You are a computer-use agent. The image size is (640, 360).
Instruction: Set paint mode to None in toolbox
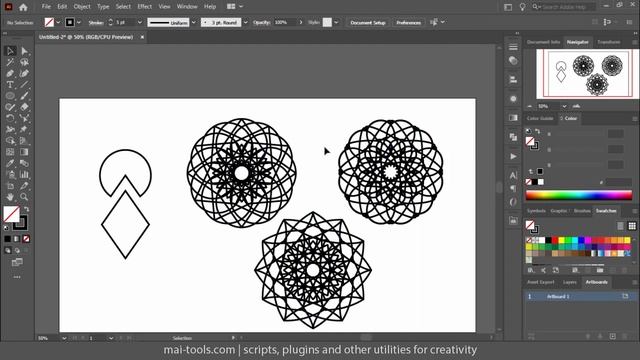[x=26, y=239]
